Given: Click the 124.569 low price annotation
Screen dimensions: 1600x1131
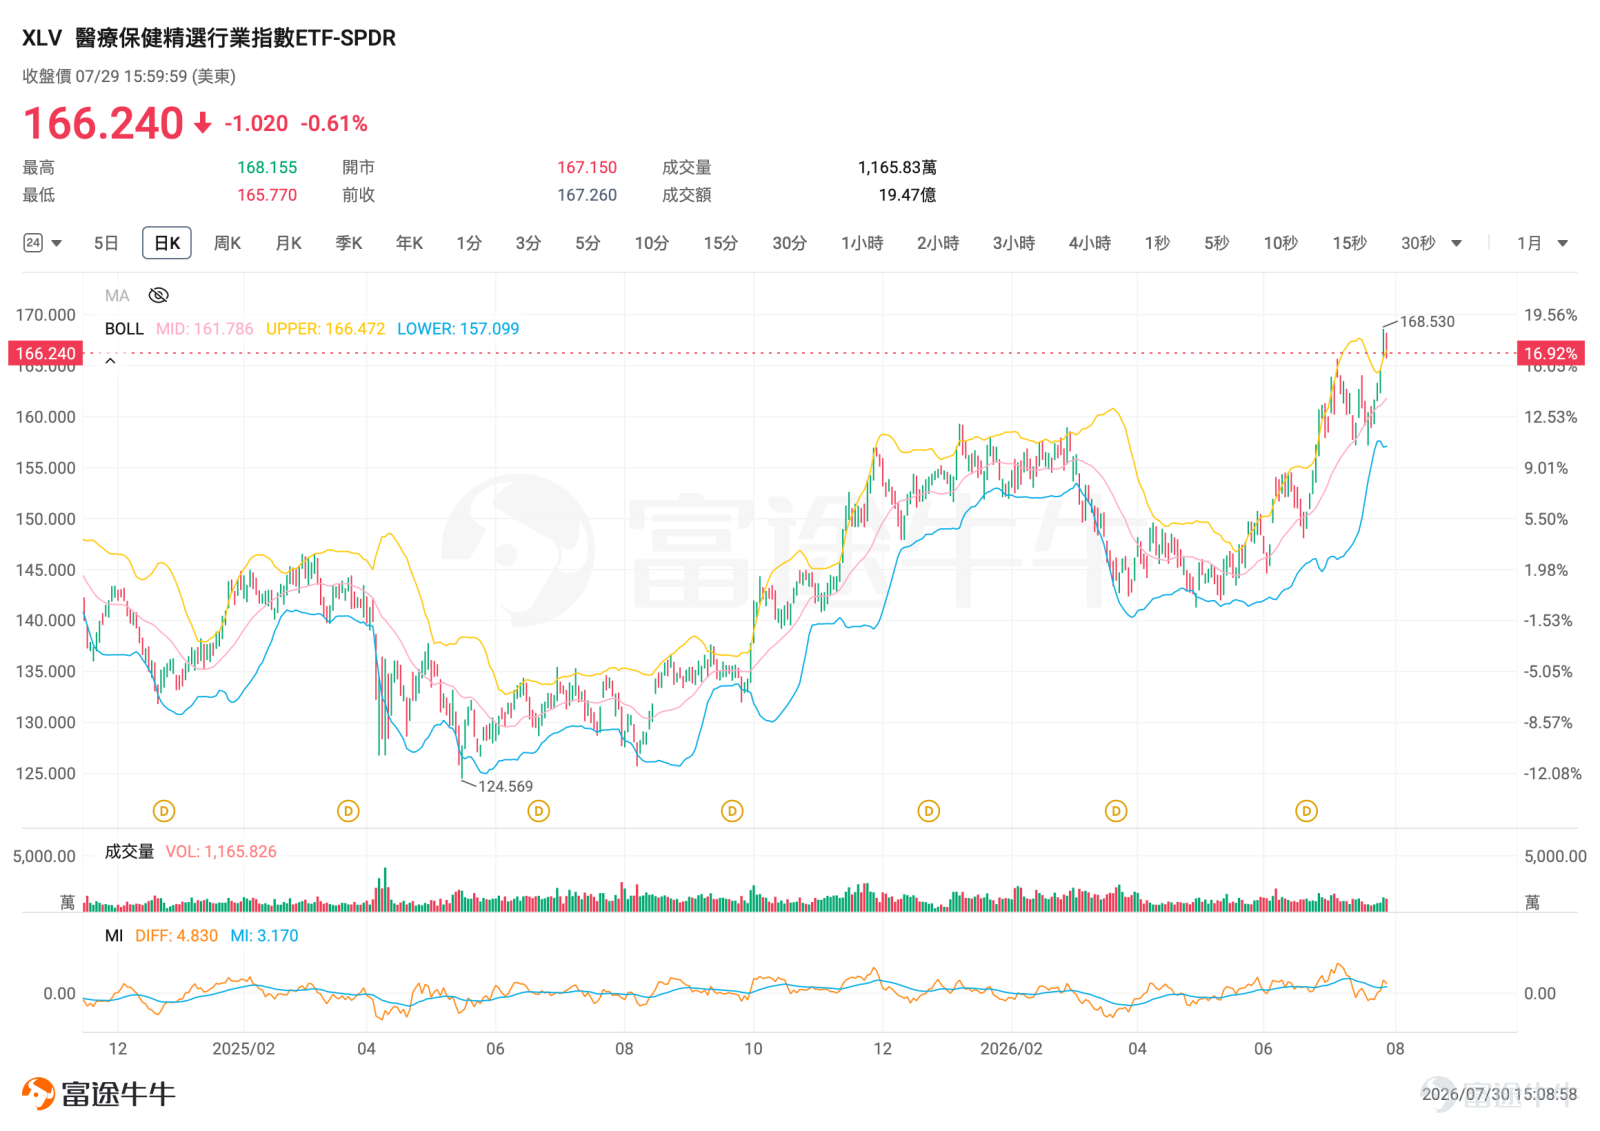Looking at the screenshot, I should click(x=505, y=787).
